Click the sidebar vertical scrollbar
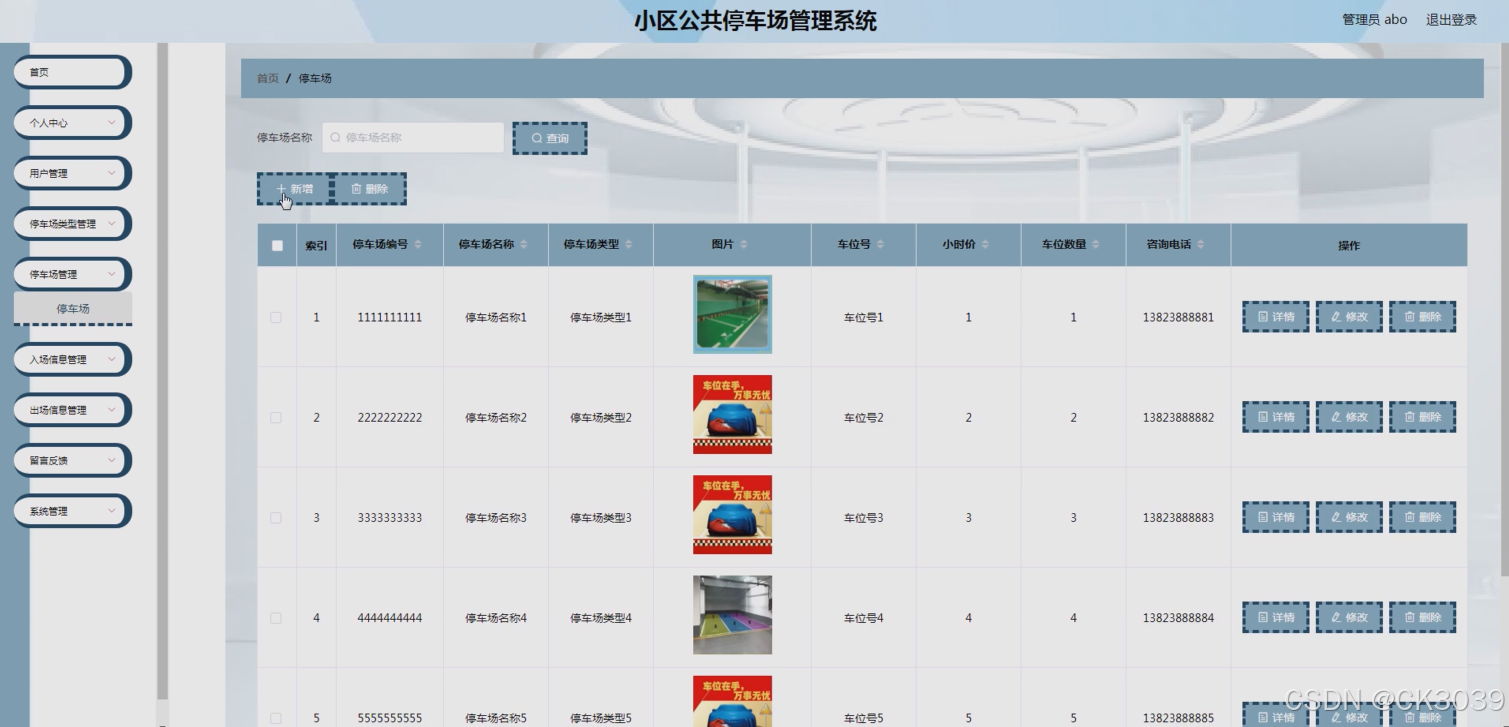 point(162,370)
